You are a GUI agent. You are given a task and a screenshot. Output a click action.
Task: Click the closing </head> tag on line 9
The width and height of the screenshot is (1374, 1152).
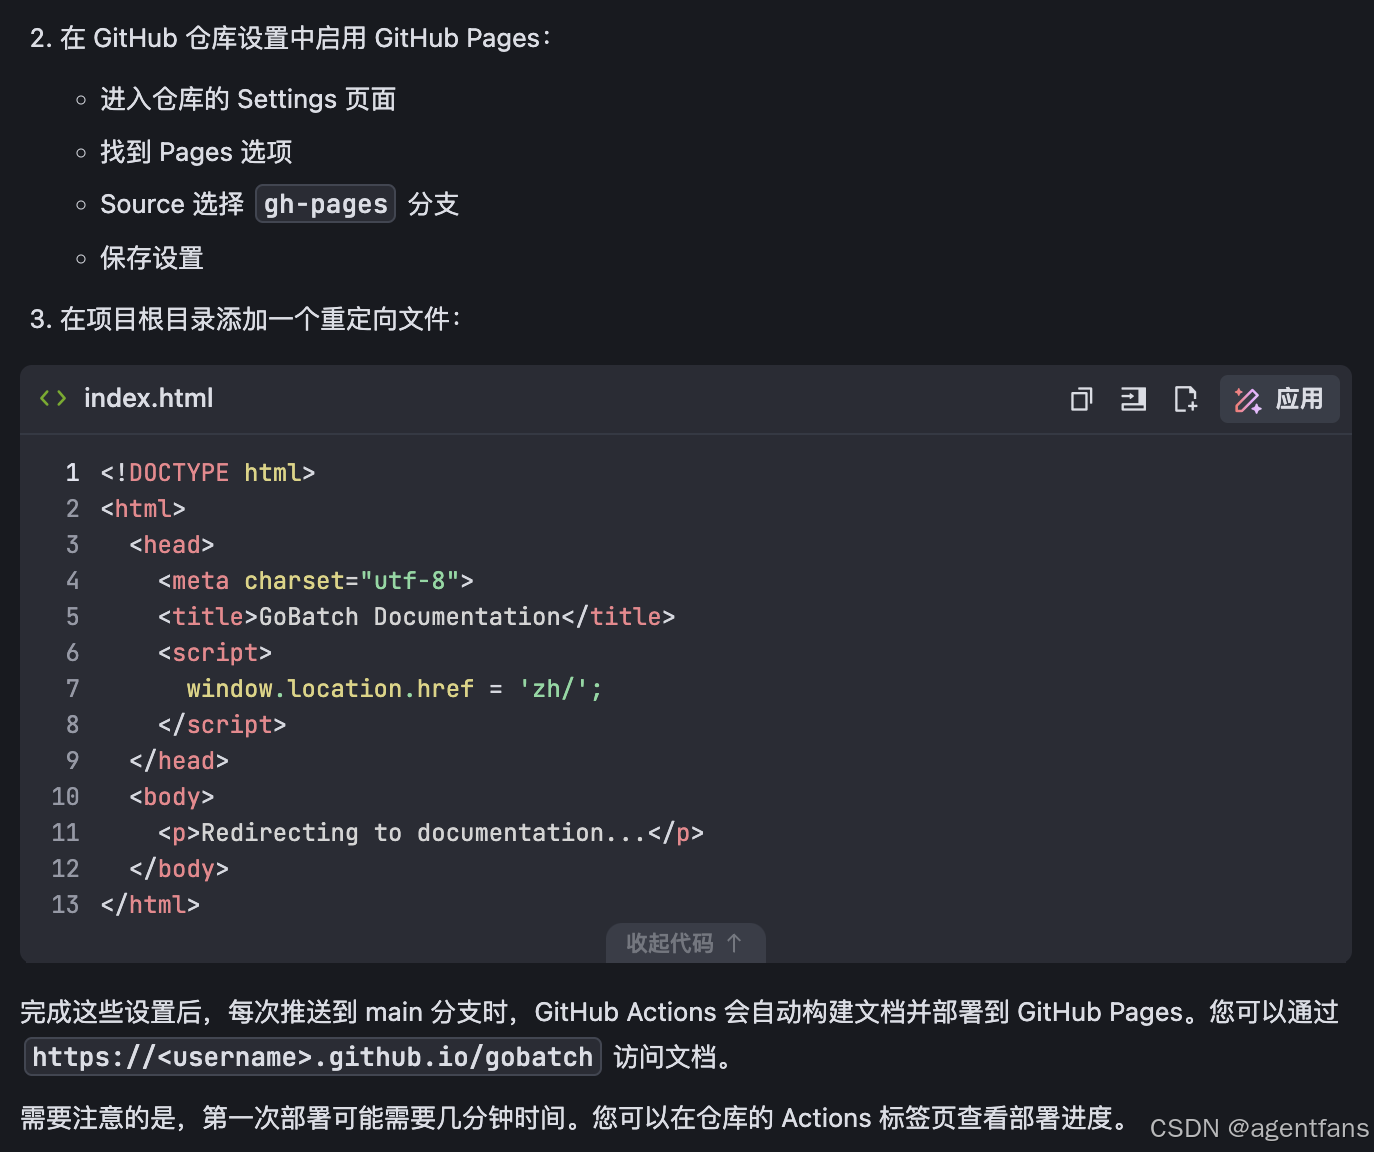[179, 760]
